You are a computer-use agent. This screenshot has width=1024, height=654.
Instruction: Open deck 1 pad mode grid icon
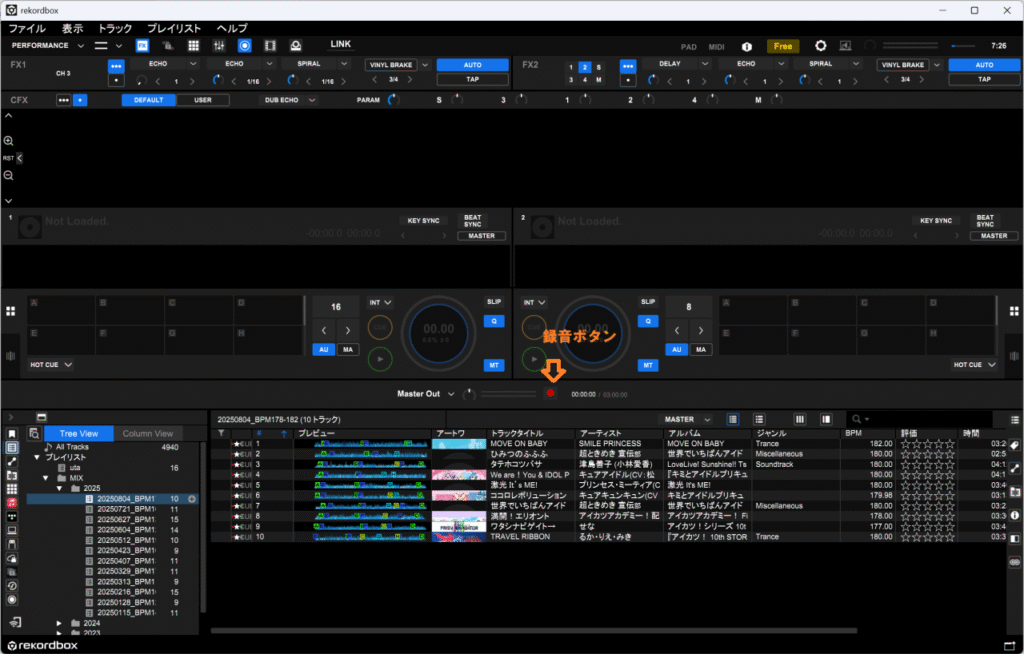click(10, 311)
